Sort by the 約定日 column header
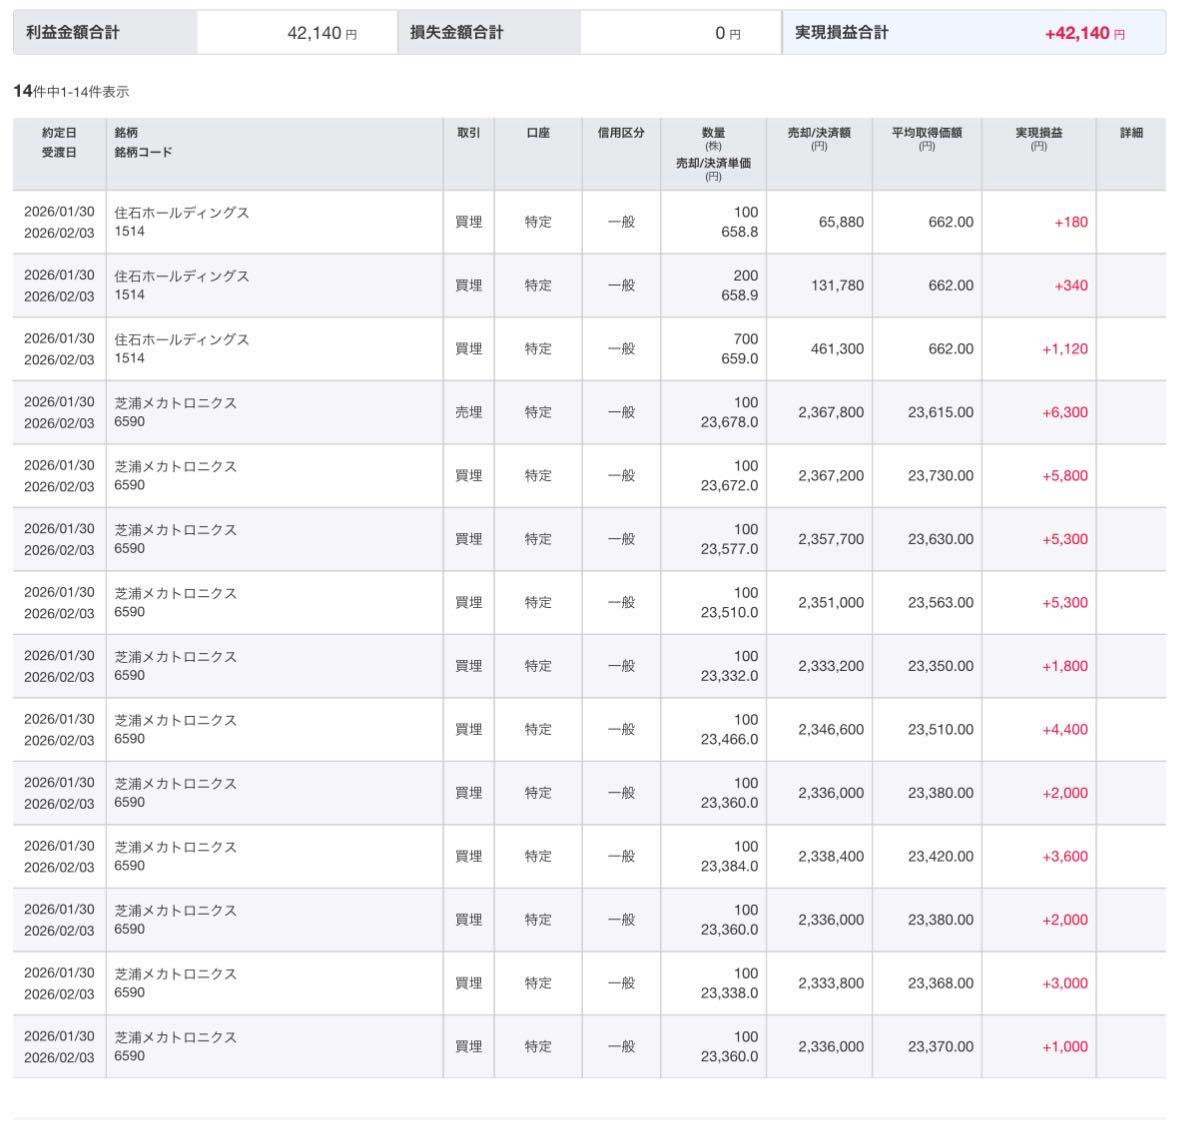This screenshot has height=1127, width=1179. (x=59, y=133)
